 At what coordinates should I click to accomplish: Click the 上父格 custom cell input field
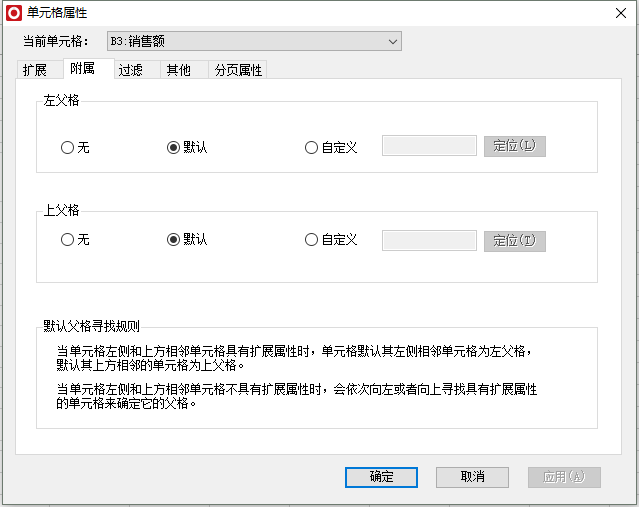tap(429, 240)
